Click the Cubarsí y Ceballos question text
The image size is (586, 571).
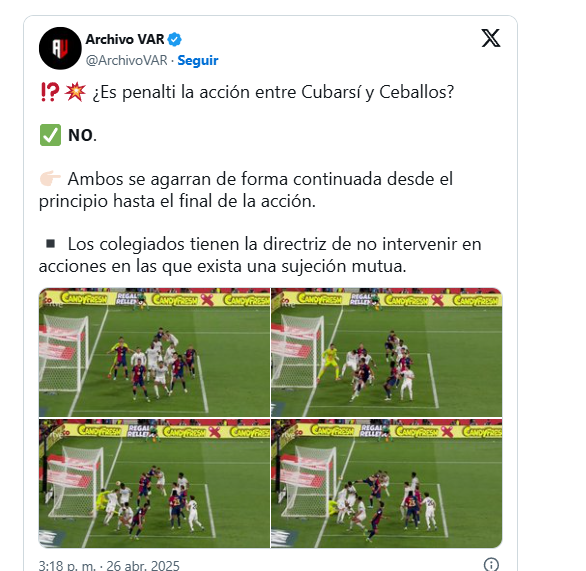[273, 92]
